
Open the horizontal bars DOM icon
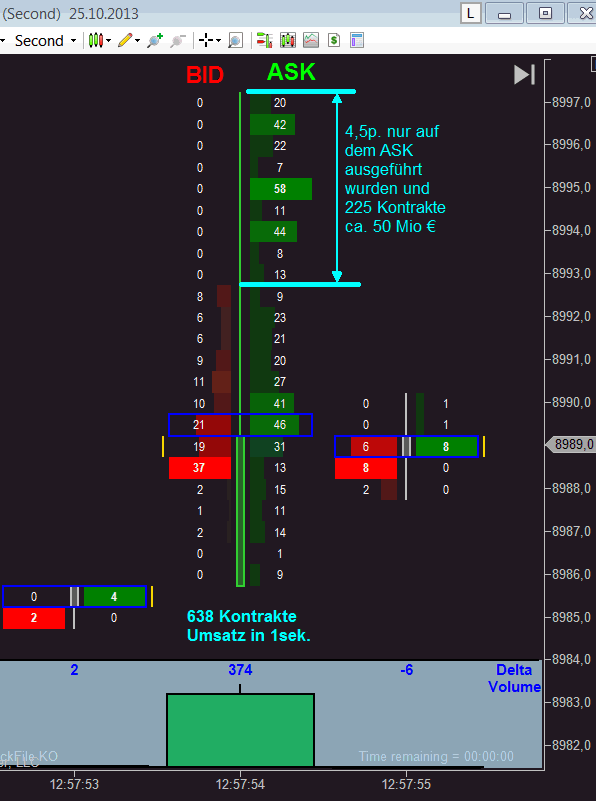[x=265, y=40]
